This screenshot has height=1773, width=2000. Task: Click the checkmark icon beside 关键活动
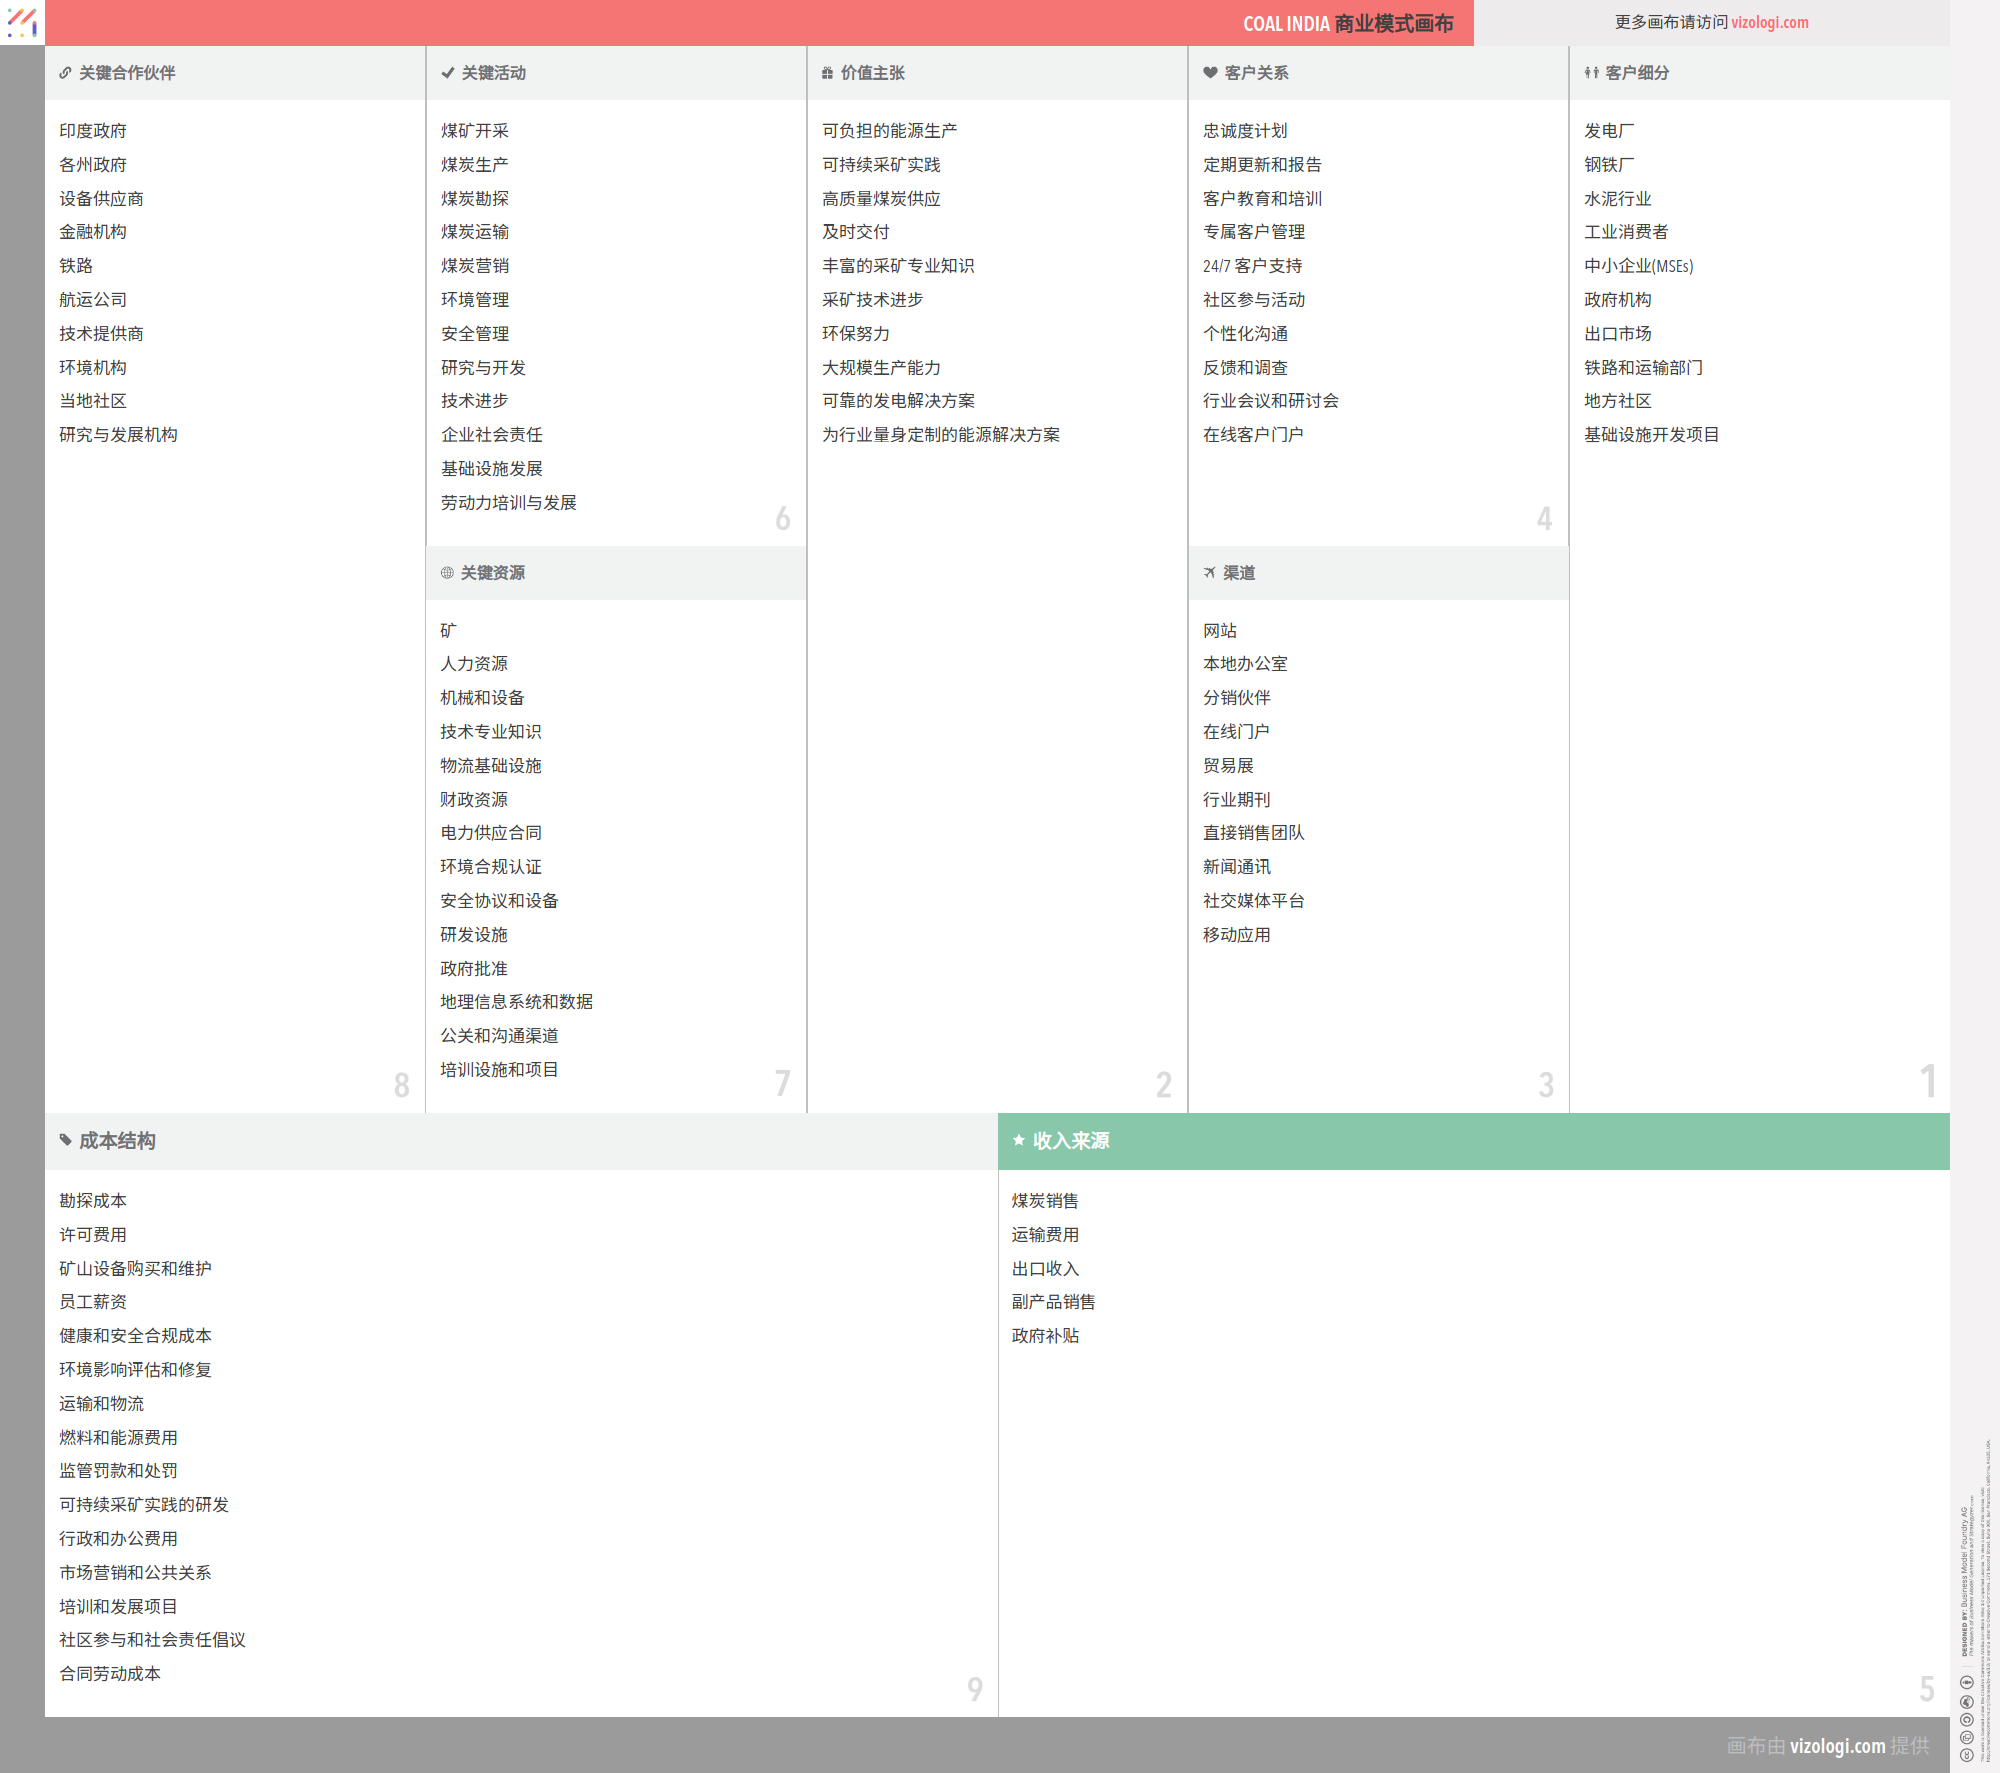click(x=447, y=73)
